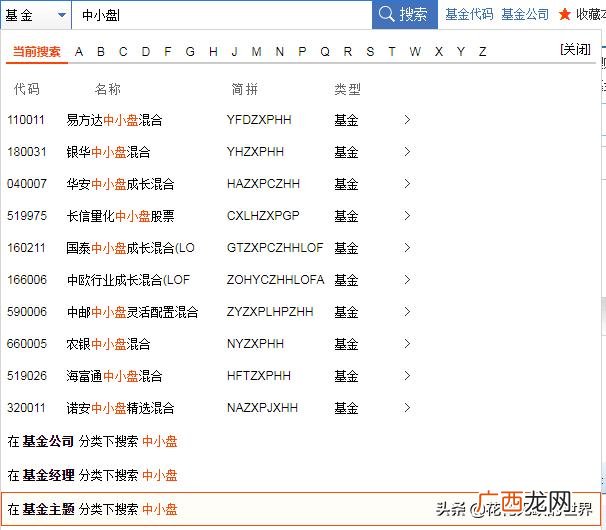The height and width of the screenshot is (530, 606).
Task: Select fund name 中欧行业成长混合(LOF
Action: tap(128, 280)
